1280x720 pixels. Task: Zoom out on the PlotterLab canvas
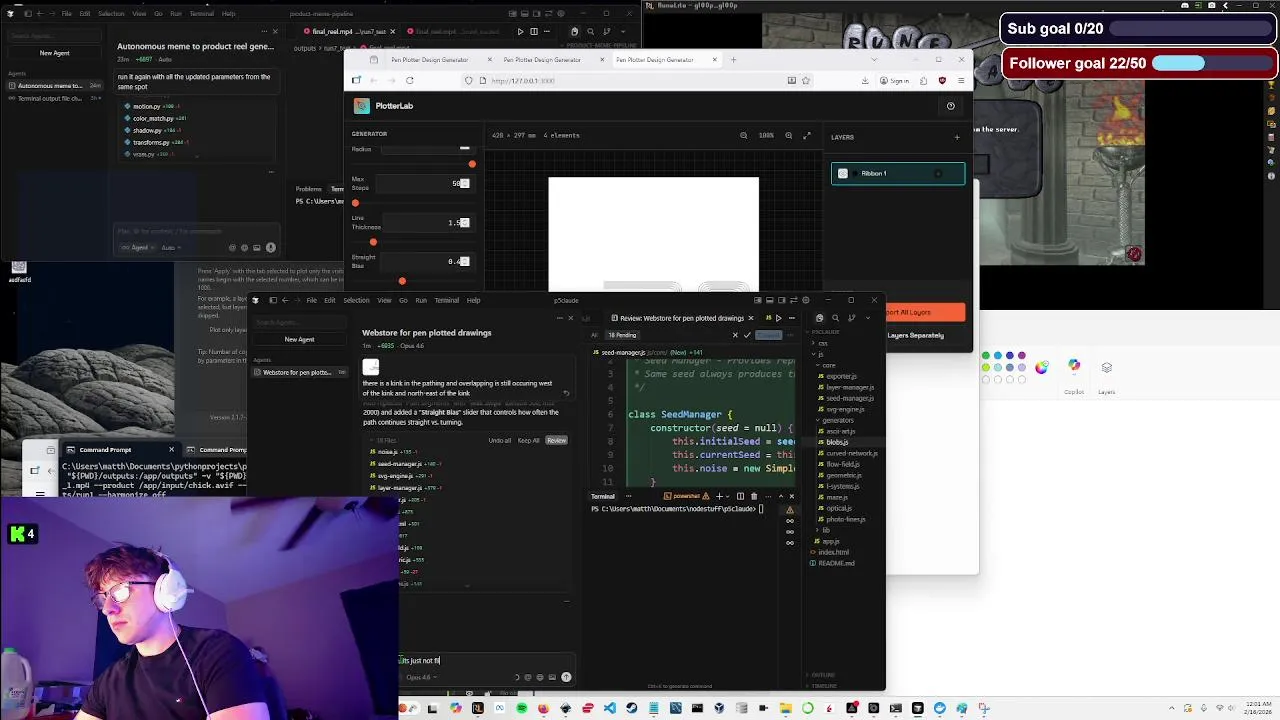coord(743,135)
